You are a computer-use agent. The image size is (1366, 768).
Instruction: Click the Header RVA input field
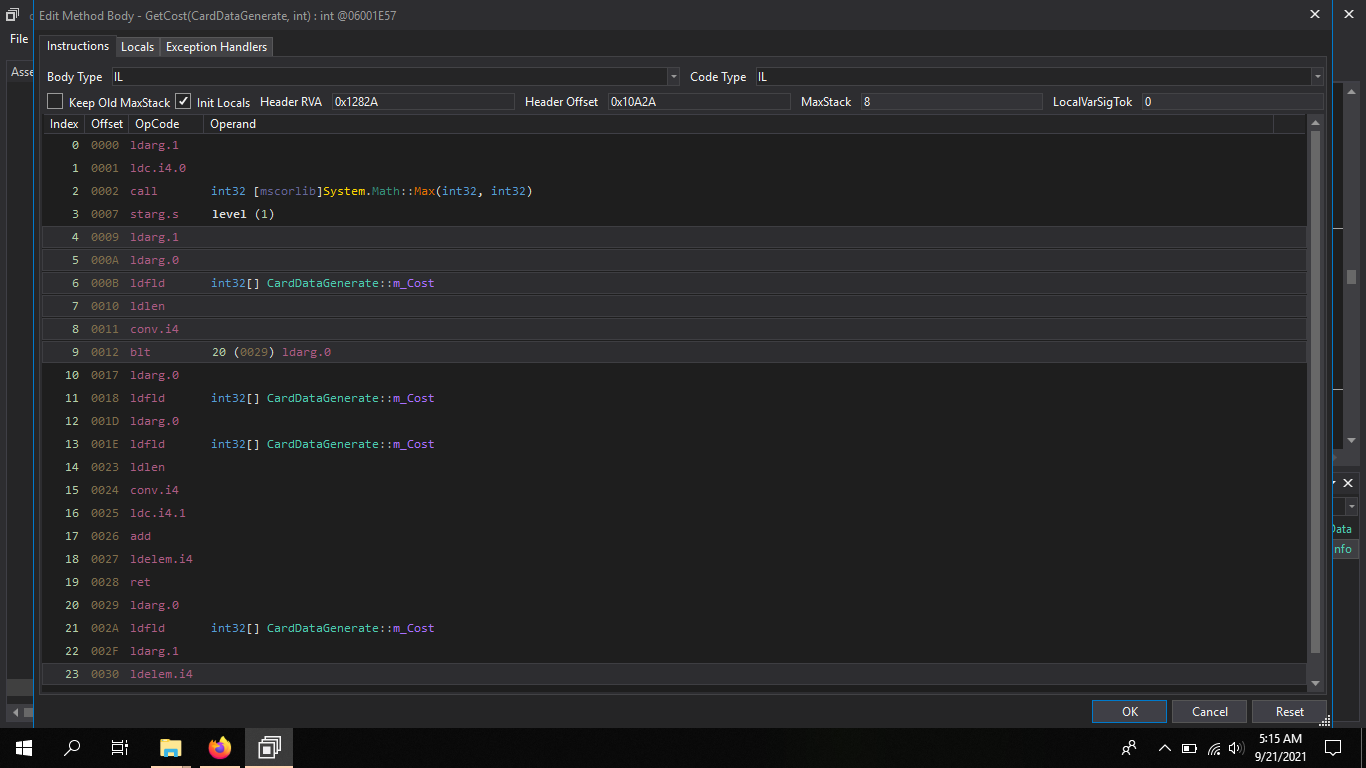pos(422,102)
